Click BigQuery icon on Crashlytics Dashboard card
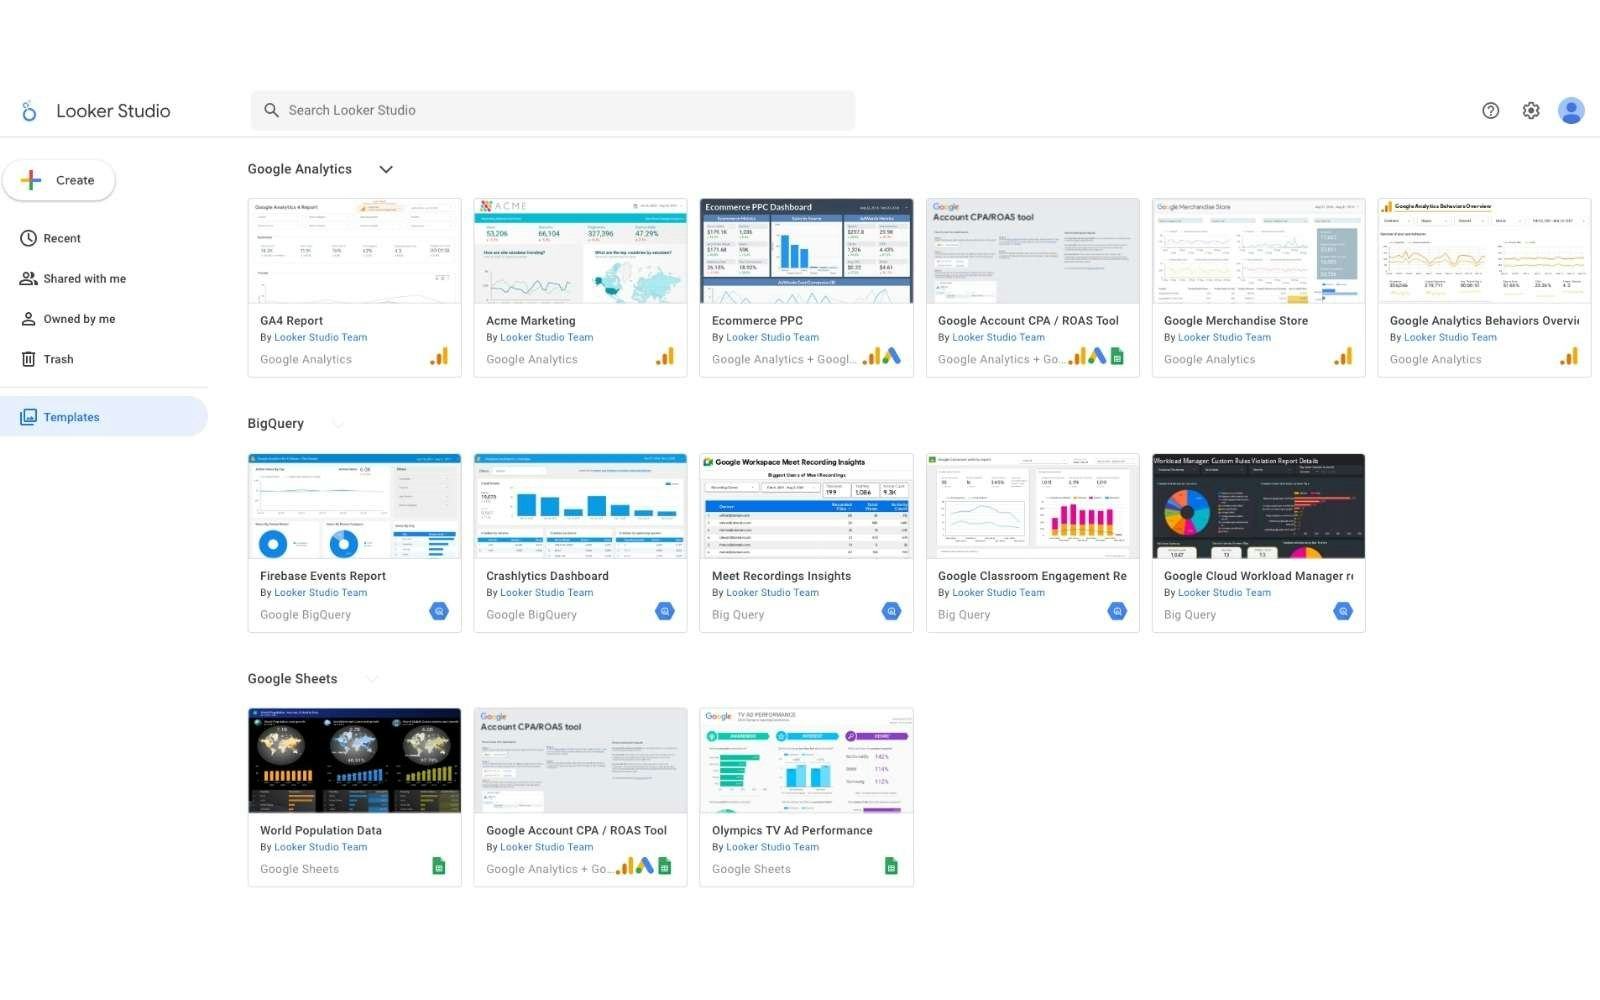Viewport: 1600px width, 1000px height. 665,611
